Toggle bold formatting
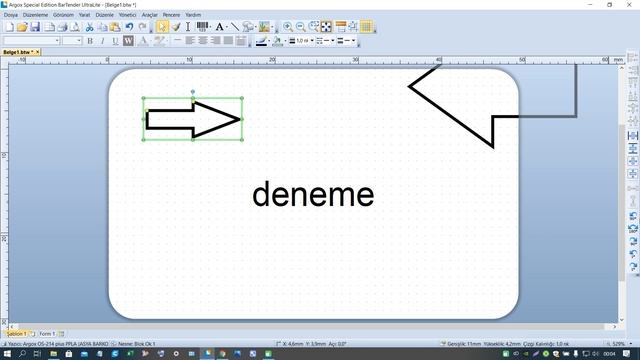This screenshot has height=360, width=640. click(90, 41)
